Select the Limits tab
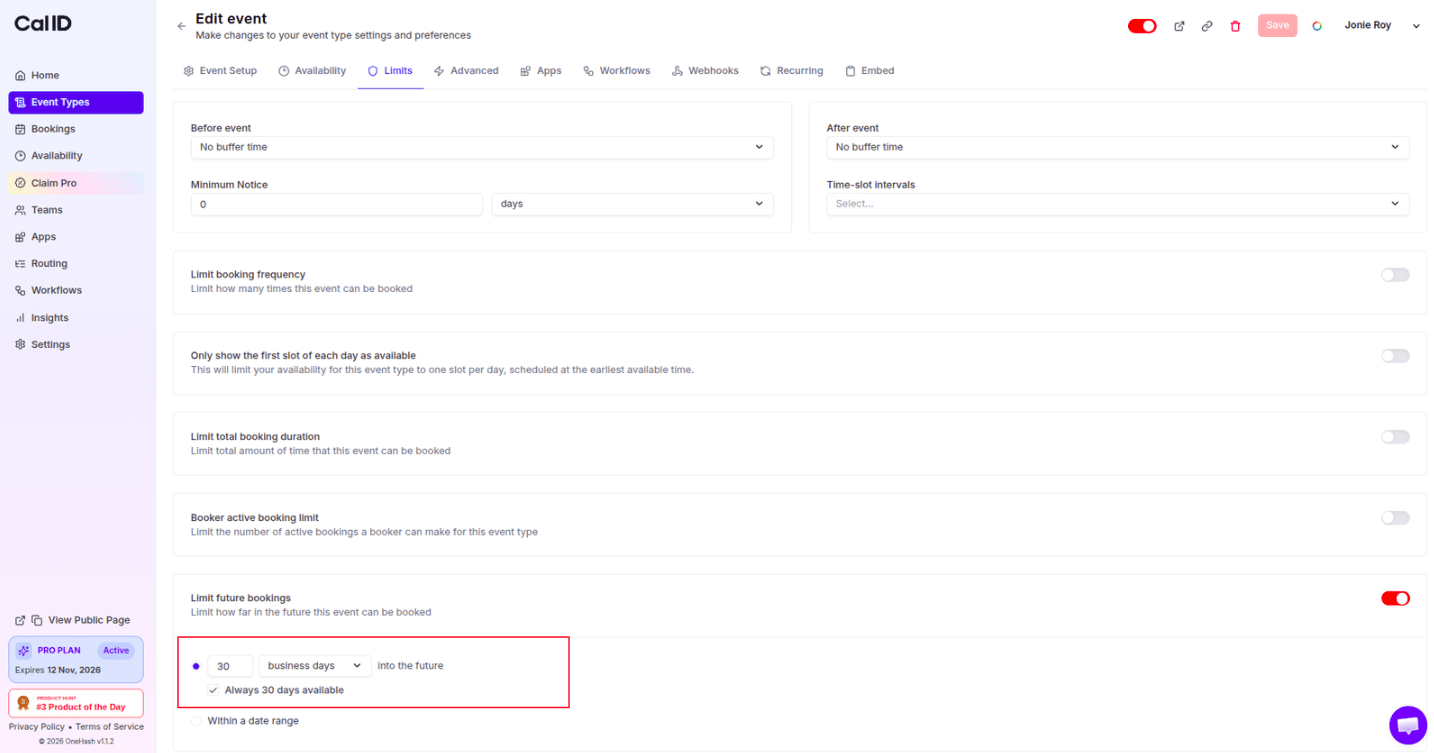Viewport: 1434px width, 753px height. coord(391,71)
